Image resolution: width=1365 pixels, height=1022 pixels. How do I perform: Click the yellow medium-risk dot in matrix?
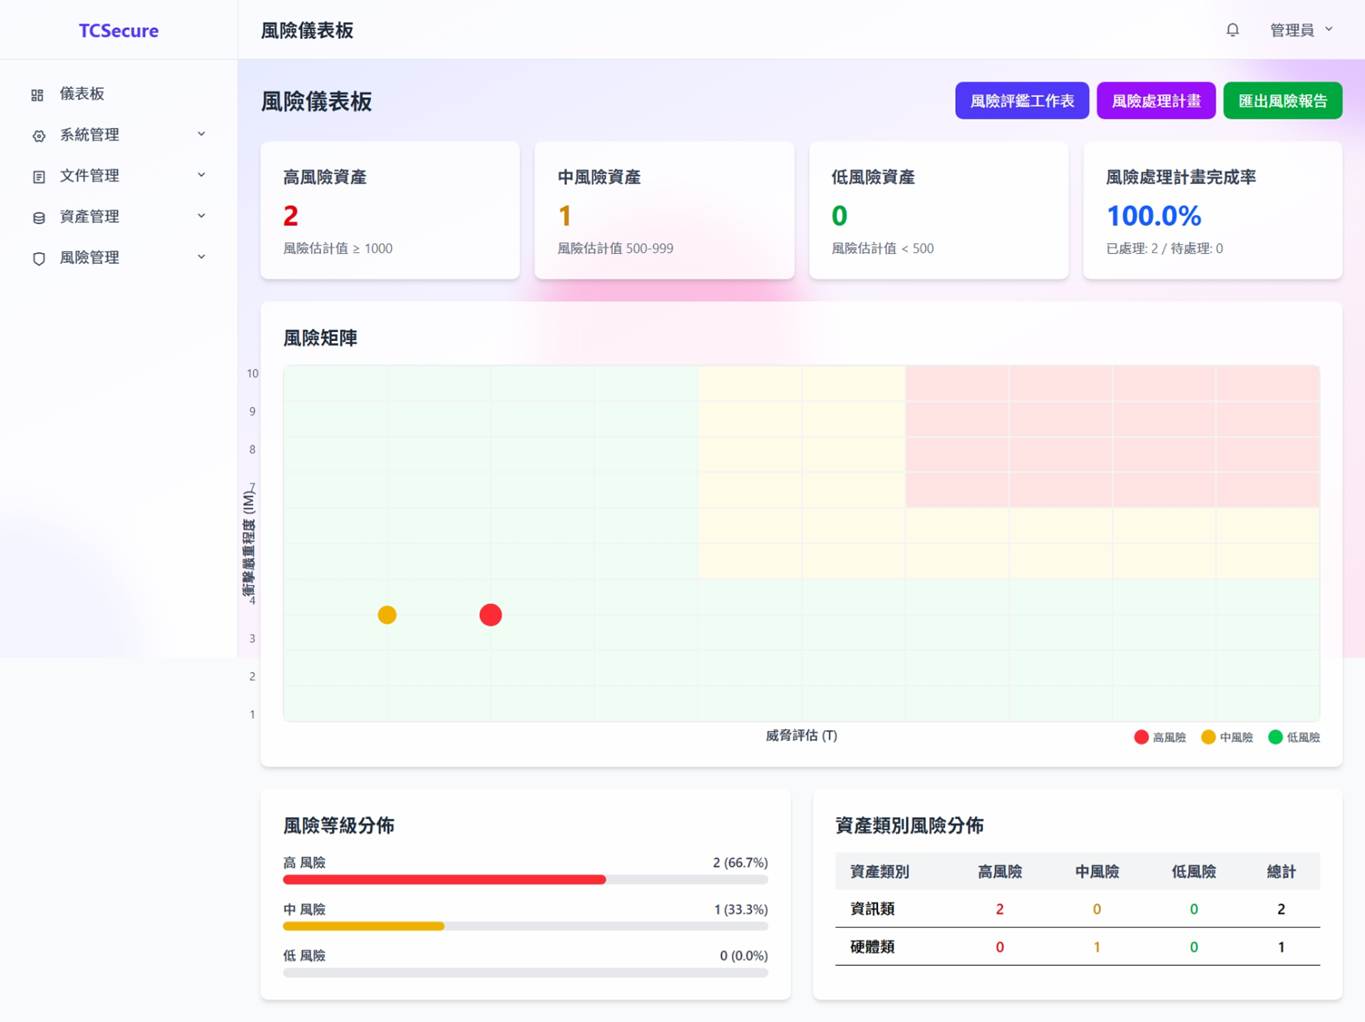[x=387, y=615]
